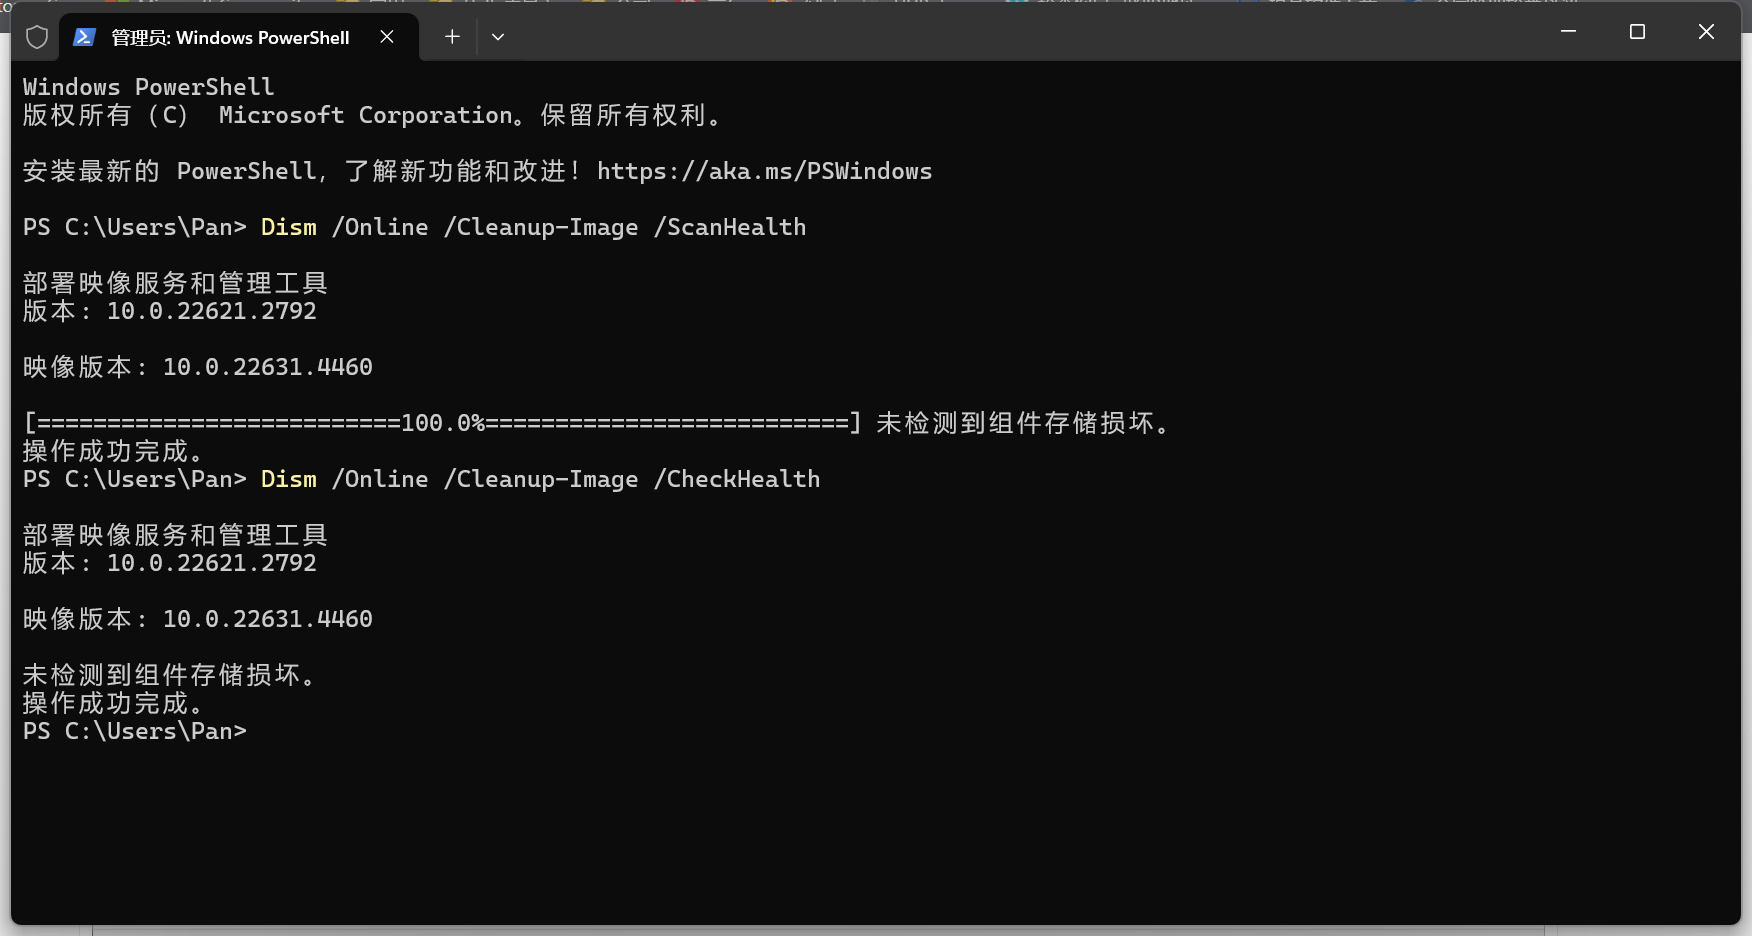Click the /ScanHealth parameter text
The image size is (1752, 936).
(x=730, y=227)
